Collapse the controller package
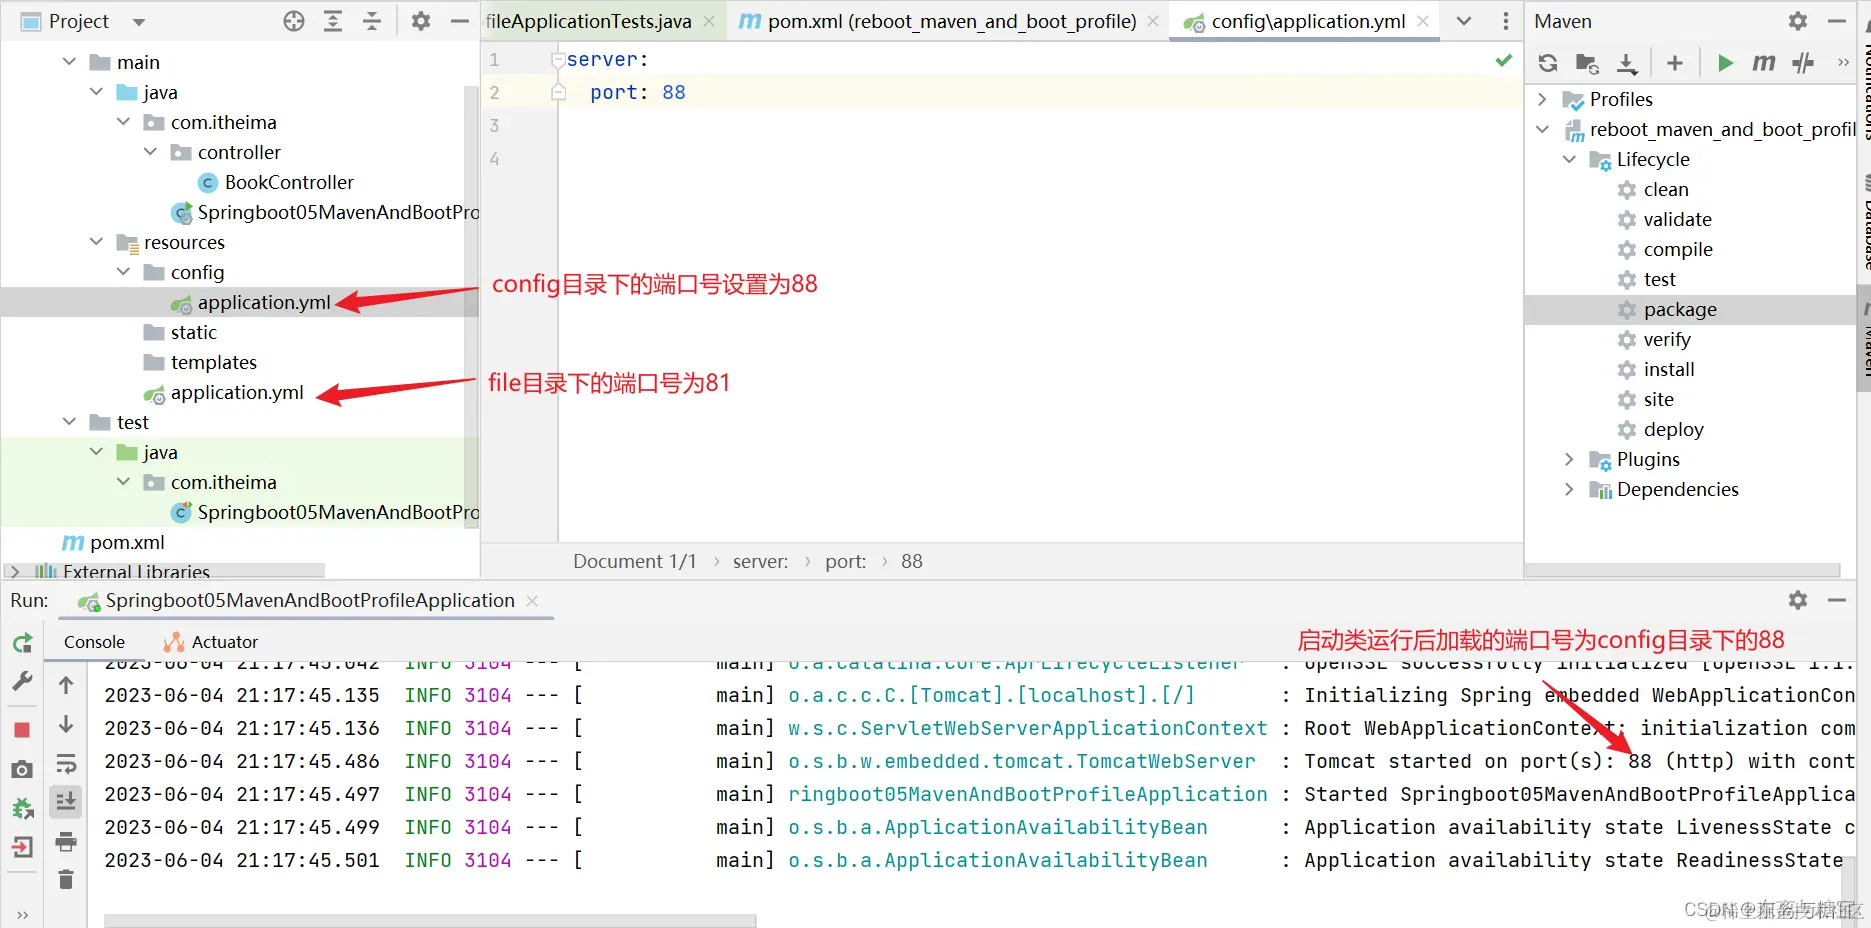 click(150, 152)
